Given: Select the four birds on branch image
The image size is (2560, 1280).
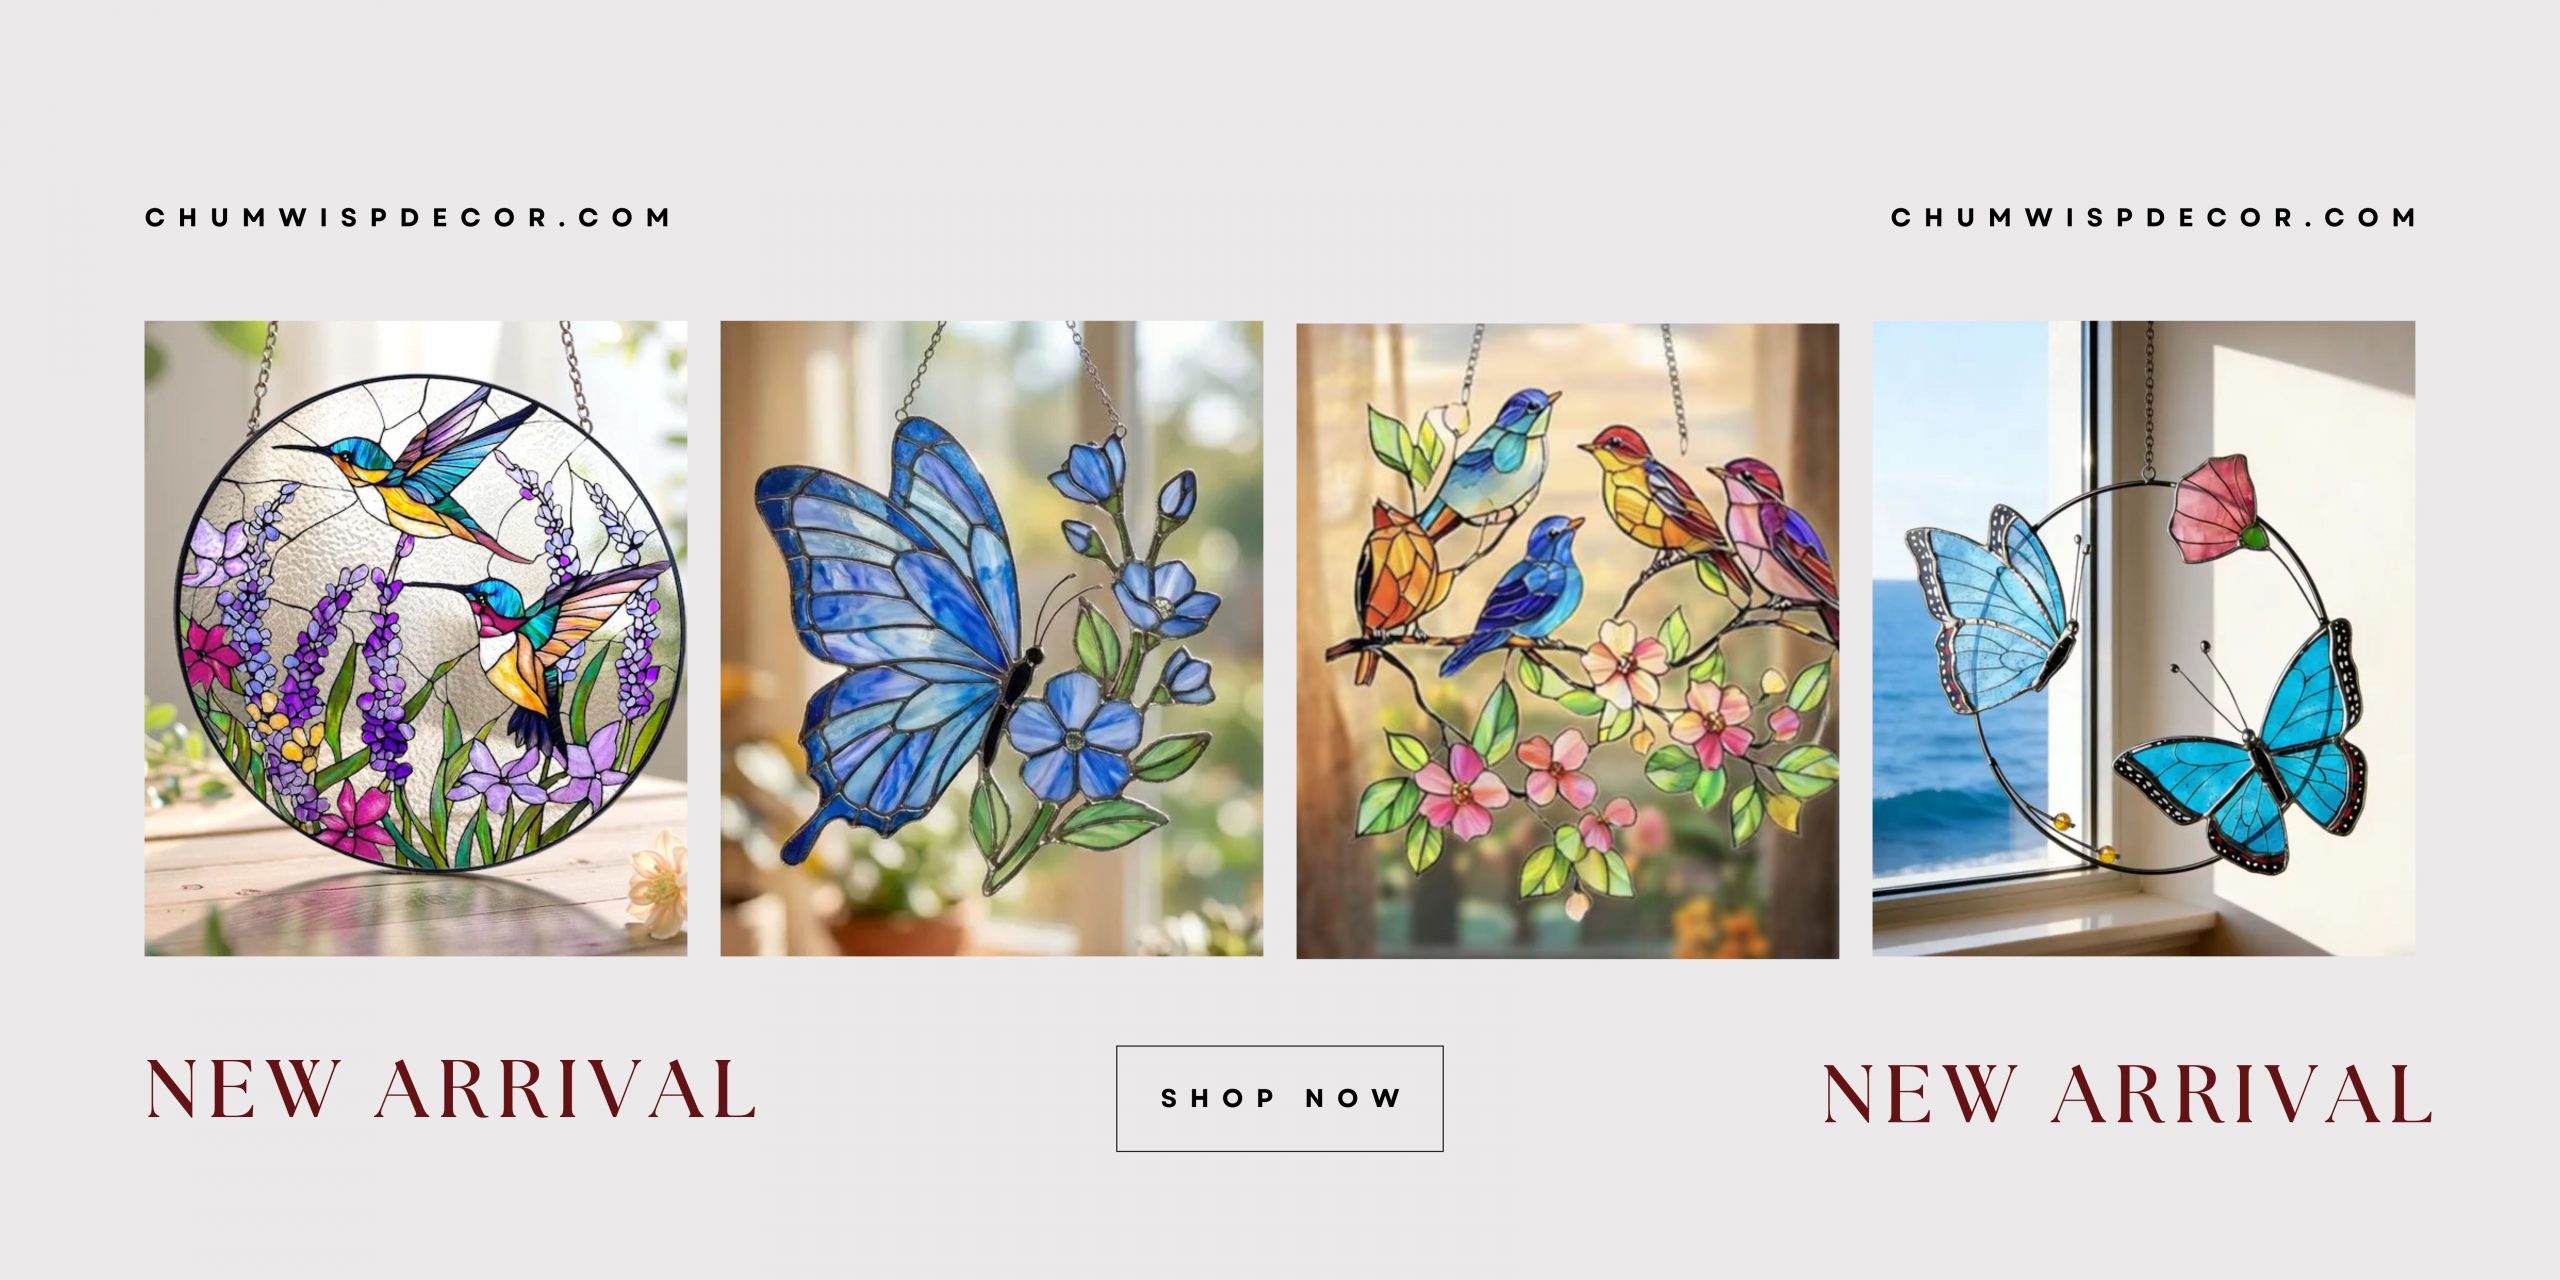Looking at the screenshot, I should (1567, 640).
